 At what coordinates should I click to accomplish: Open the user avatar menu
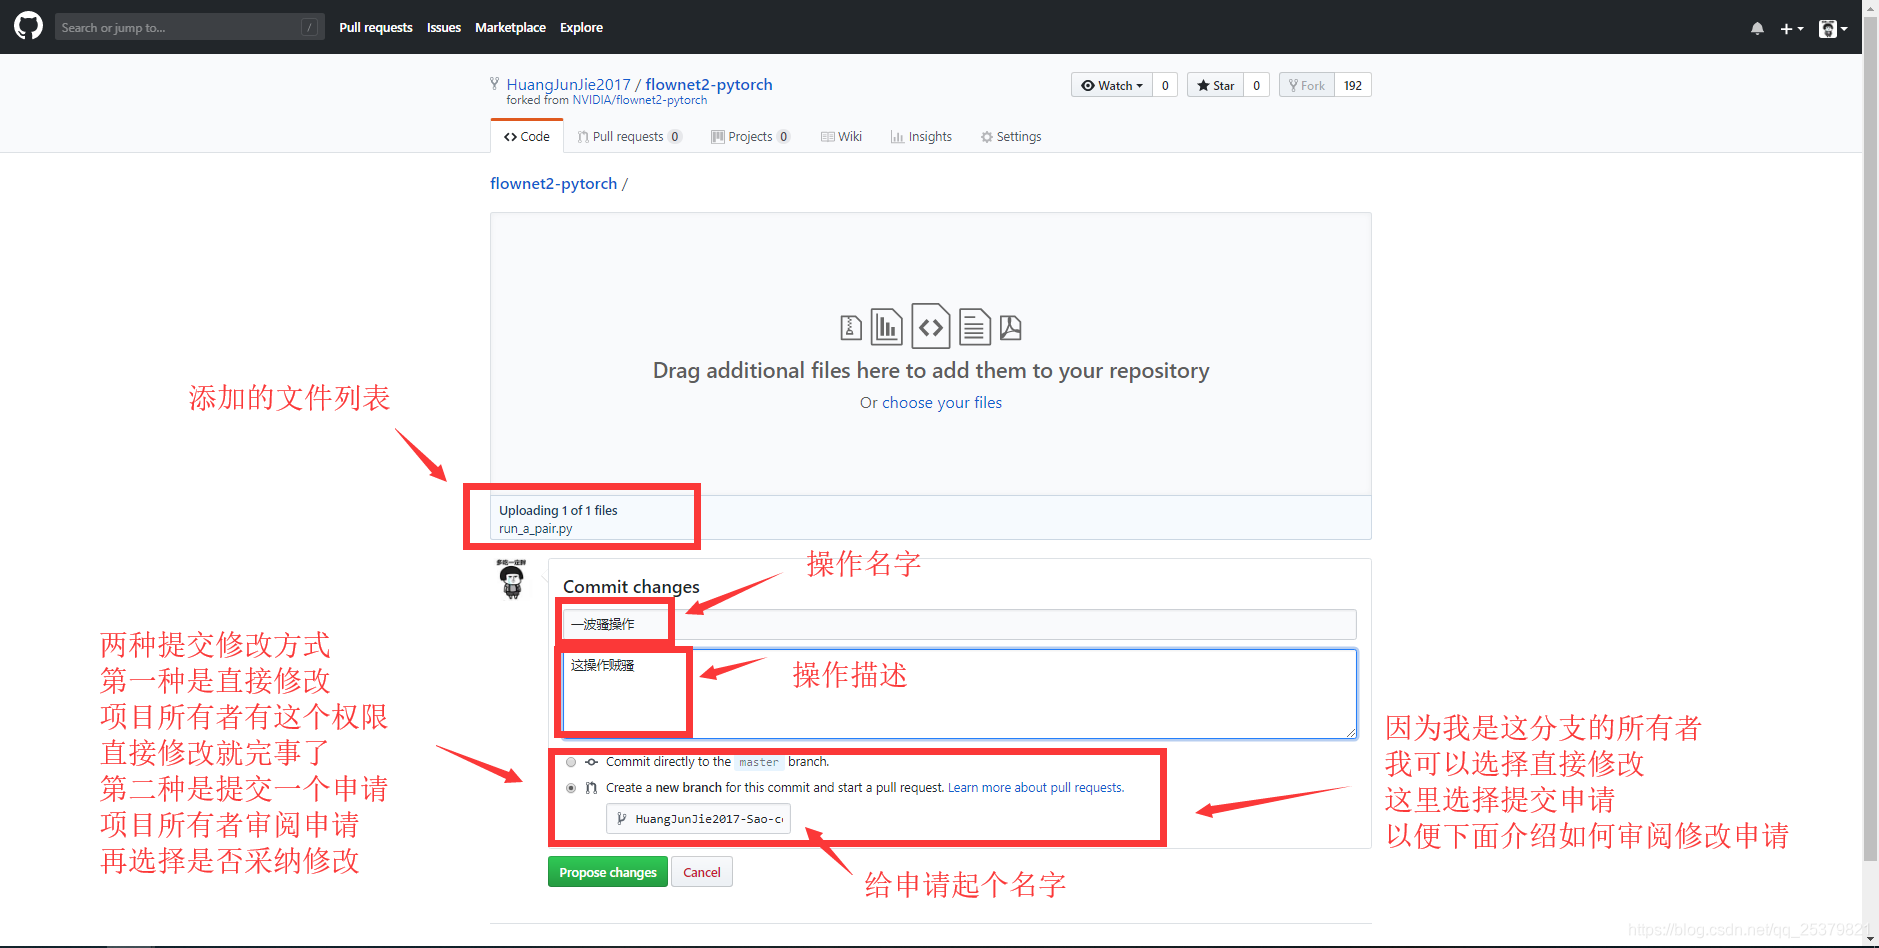pos(1832,28)
